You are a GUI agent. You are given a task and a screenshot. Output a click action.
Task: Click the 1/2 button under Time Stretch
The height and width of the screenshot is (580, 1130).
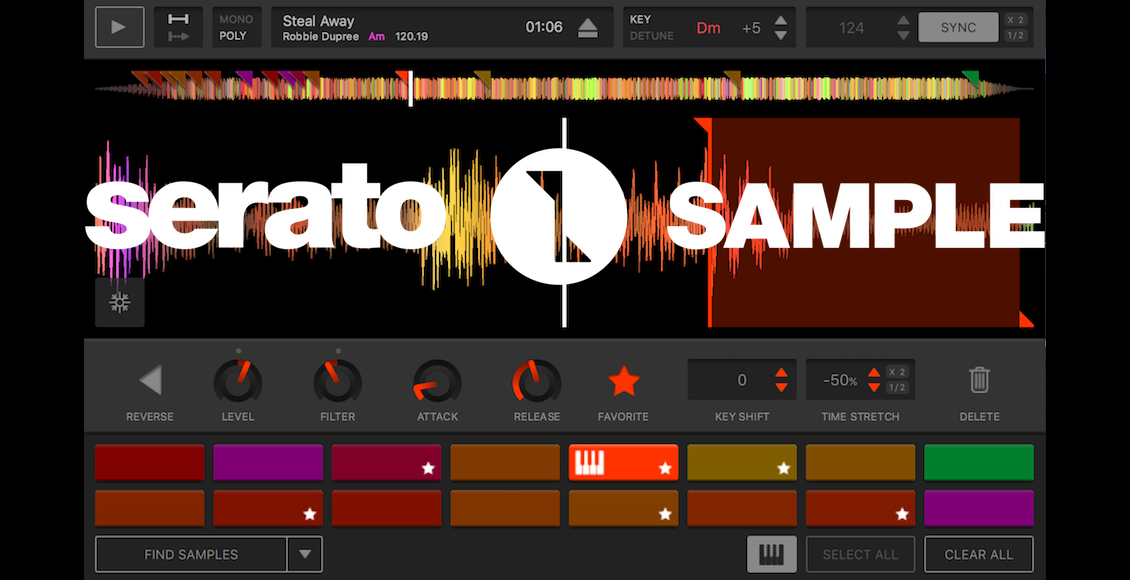click(899, 388)
